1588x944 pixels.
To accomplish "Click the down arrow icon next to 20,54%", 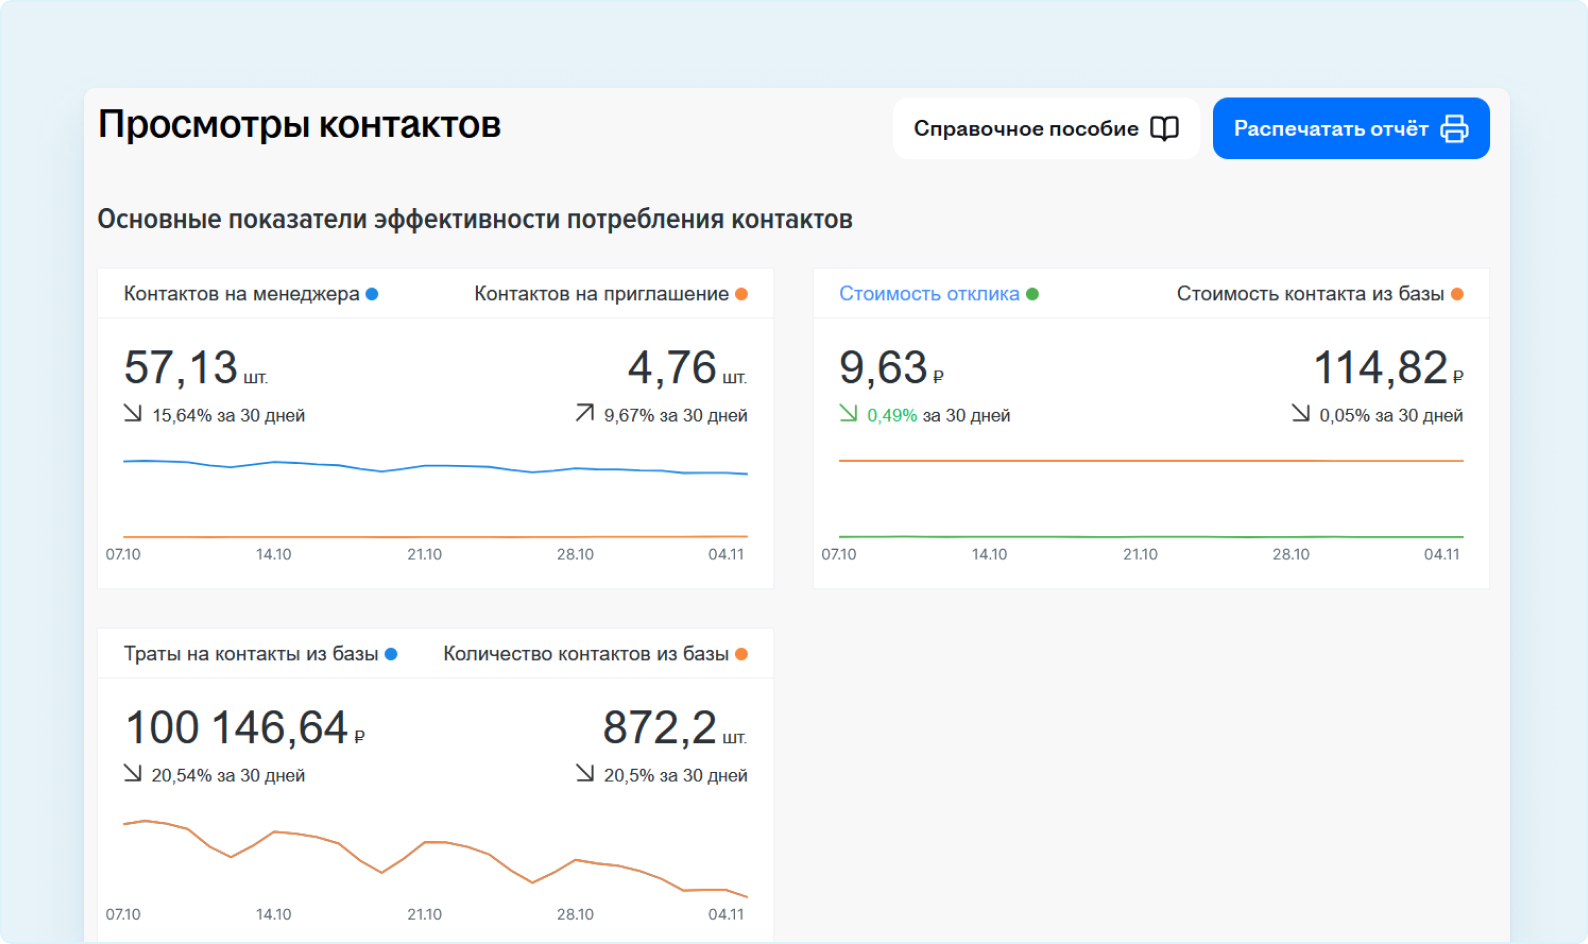I will [x=133, y=773].
